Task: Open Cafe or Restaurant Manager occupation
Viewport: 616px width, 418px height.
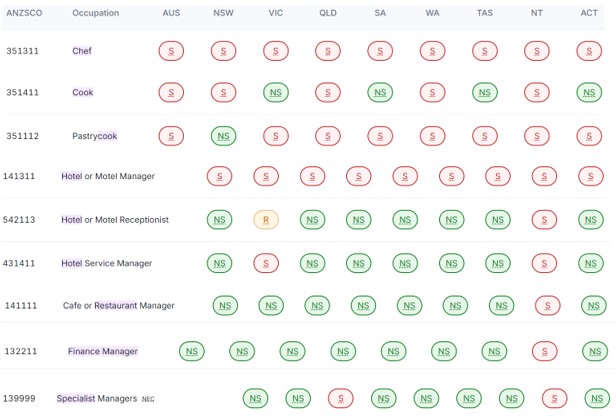Action: tap(118, 305)
